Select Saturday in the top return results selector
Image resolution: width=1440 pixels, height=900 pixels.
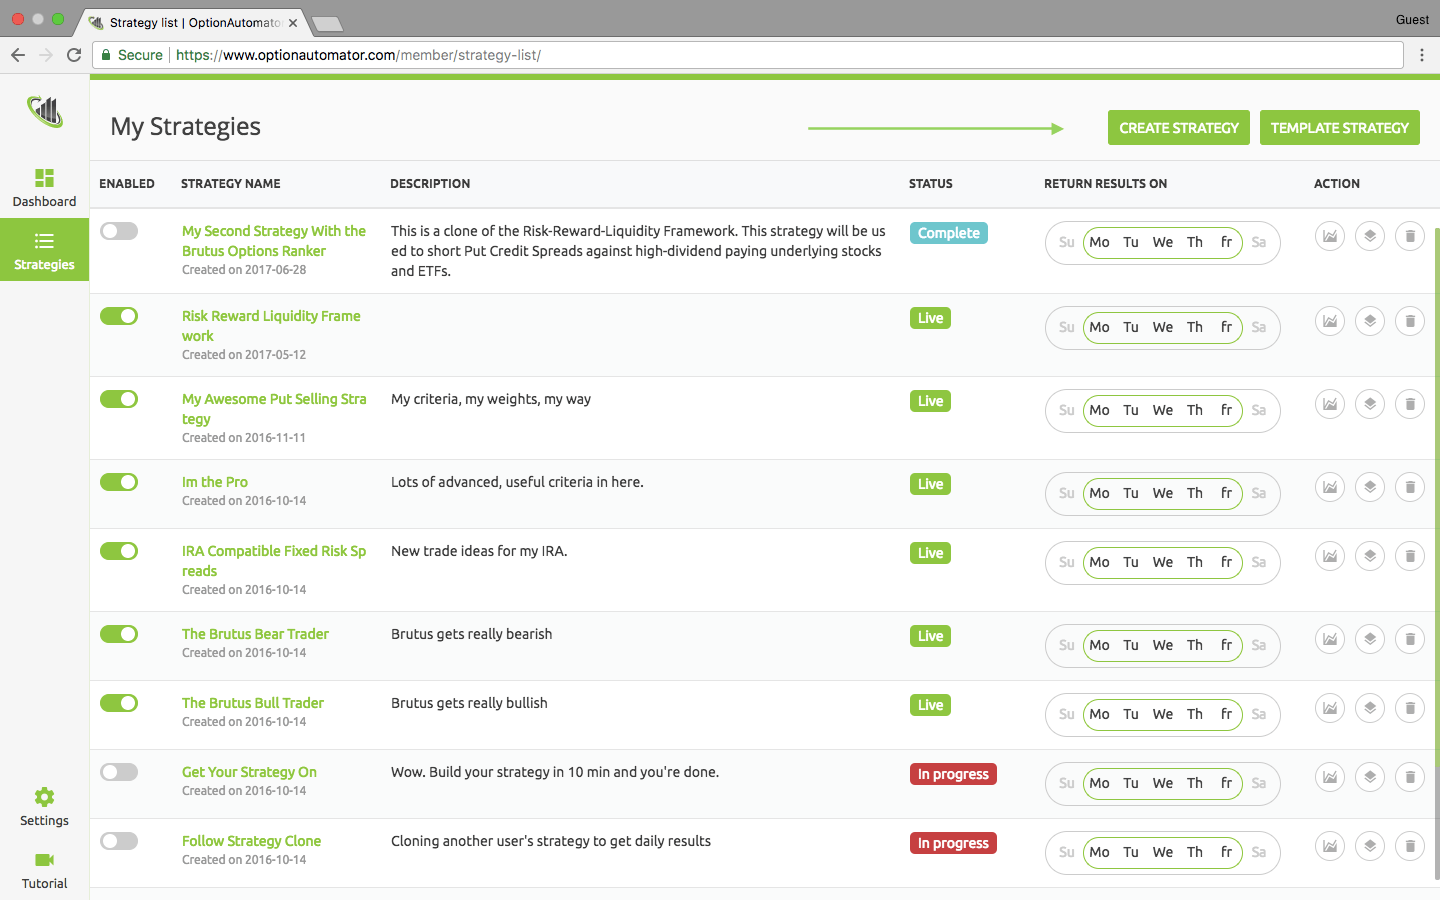coord(1259,242)
